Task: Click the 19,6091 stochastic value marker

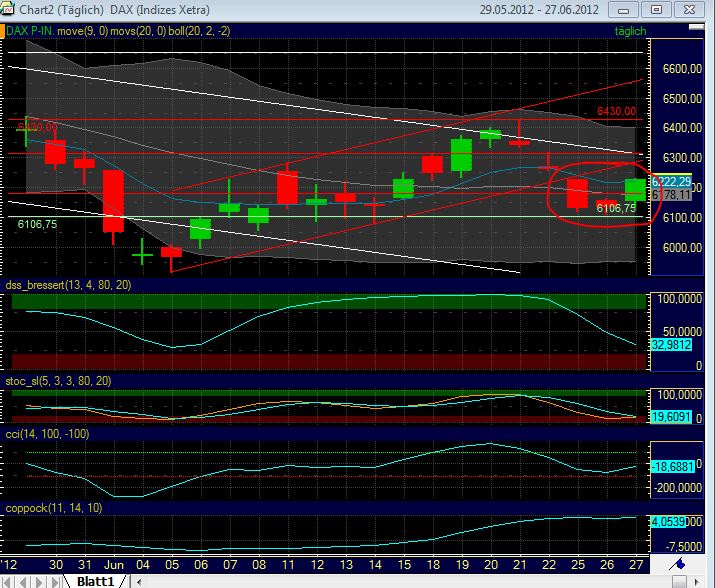Action: pyautogui.click(x=671, y=417)
